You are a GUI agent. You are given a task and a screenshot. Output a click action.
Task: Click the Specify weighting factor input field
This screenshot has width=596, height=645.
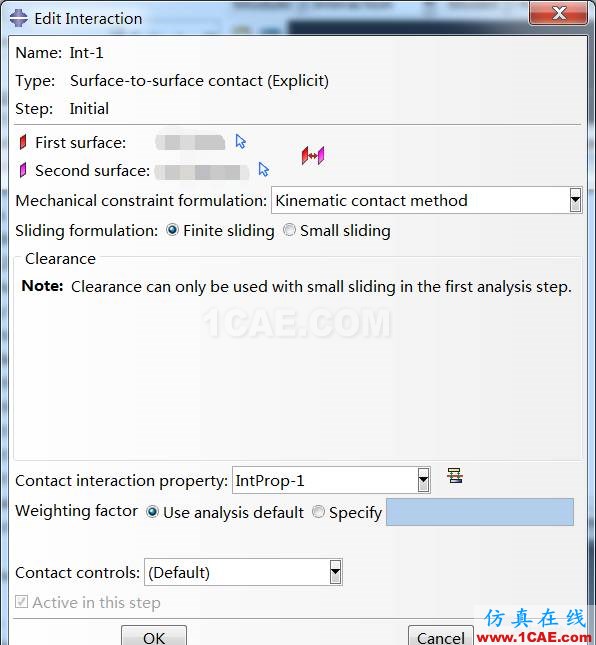point(480,512)
